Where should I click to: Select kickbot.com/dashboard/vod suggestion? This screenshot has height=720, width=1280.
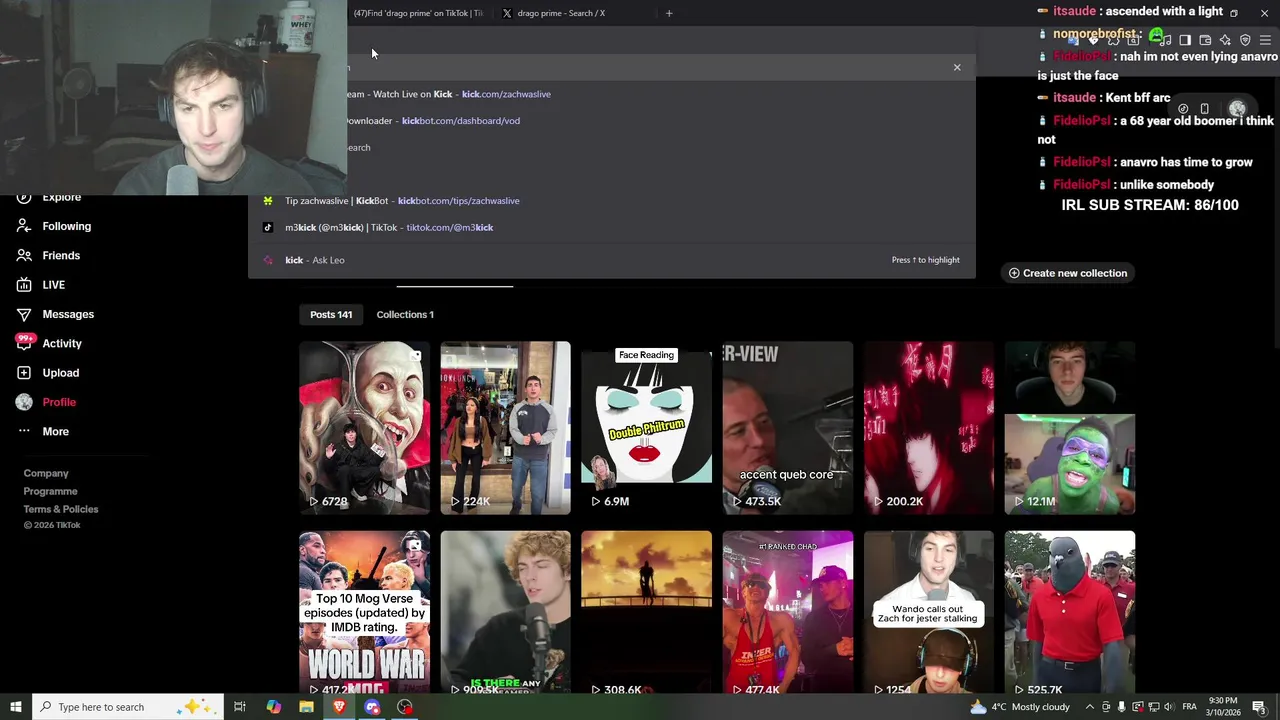(x=612, y=121)
